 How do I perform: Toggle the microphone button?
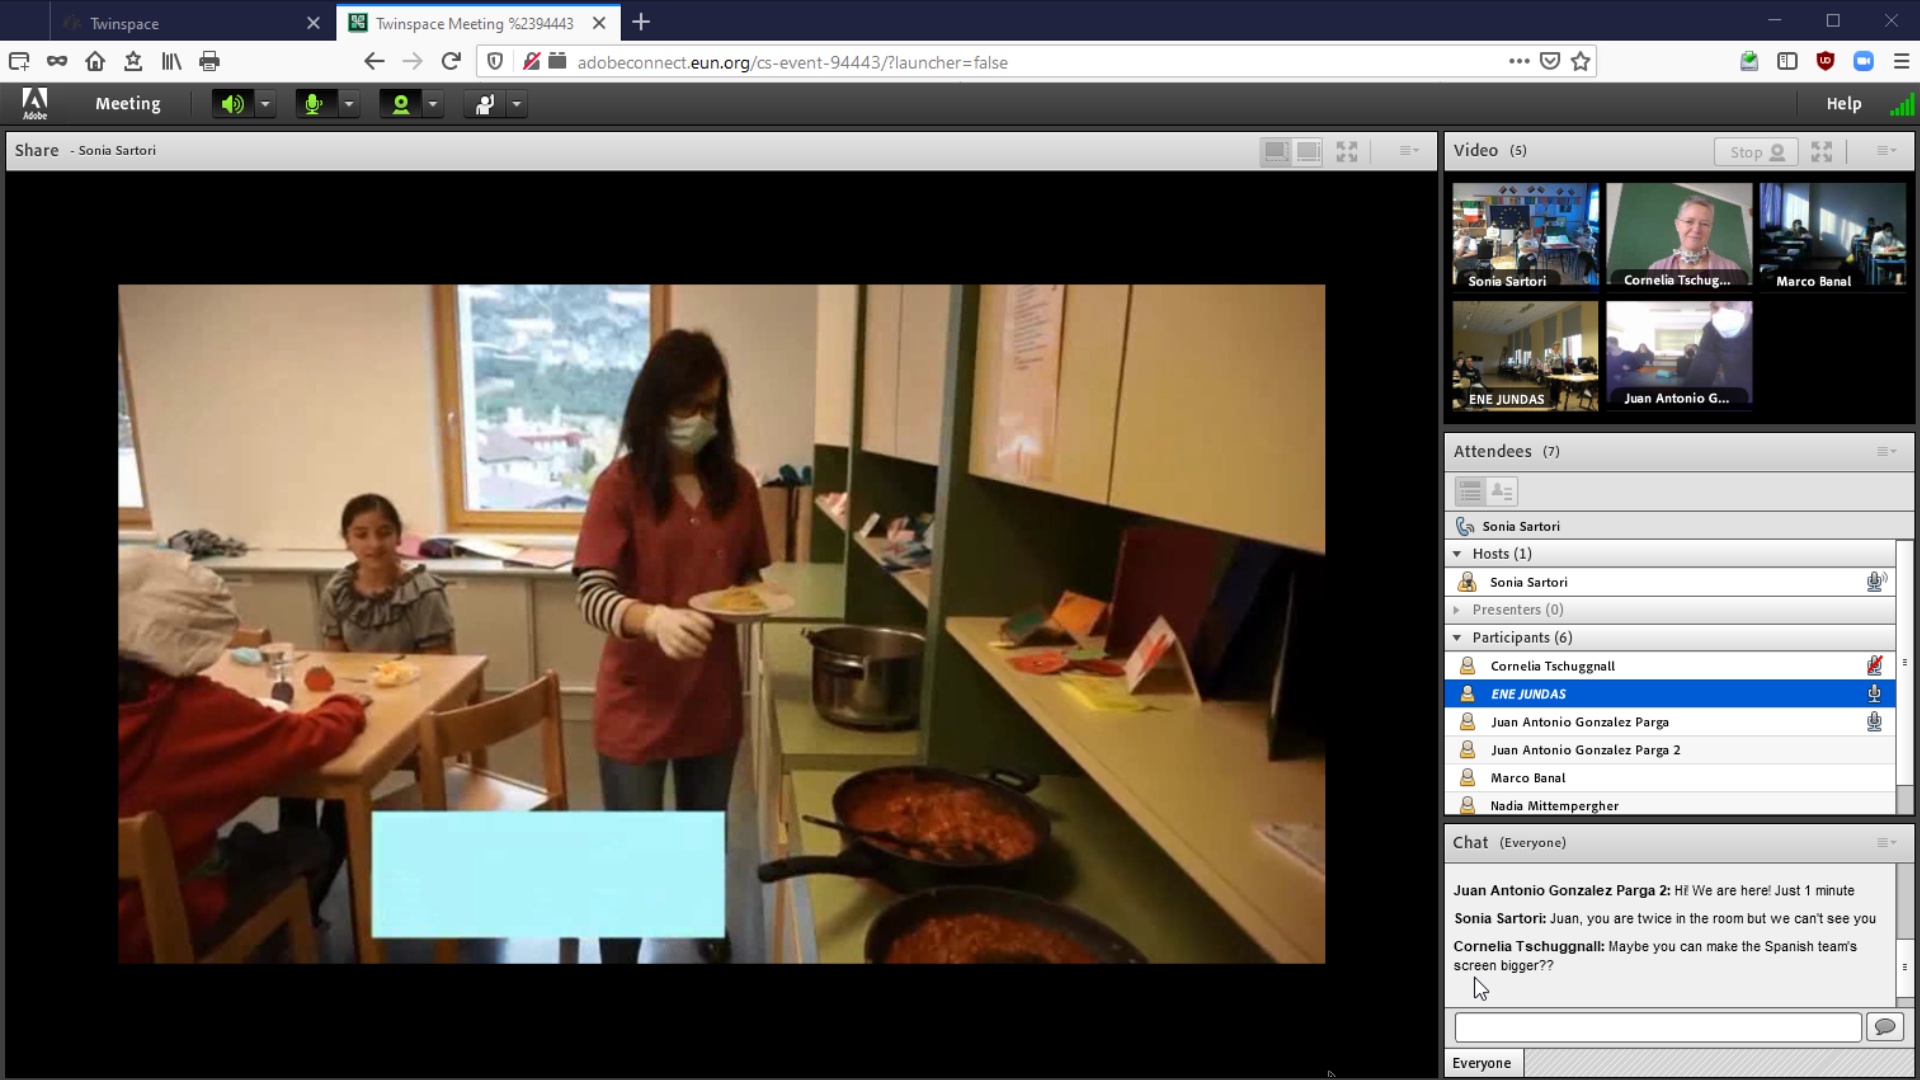click(x=314, y=104)
